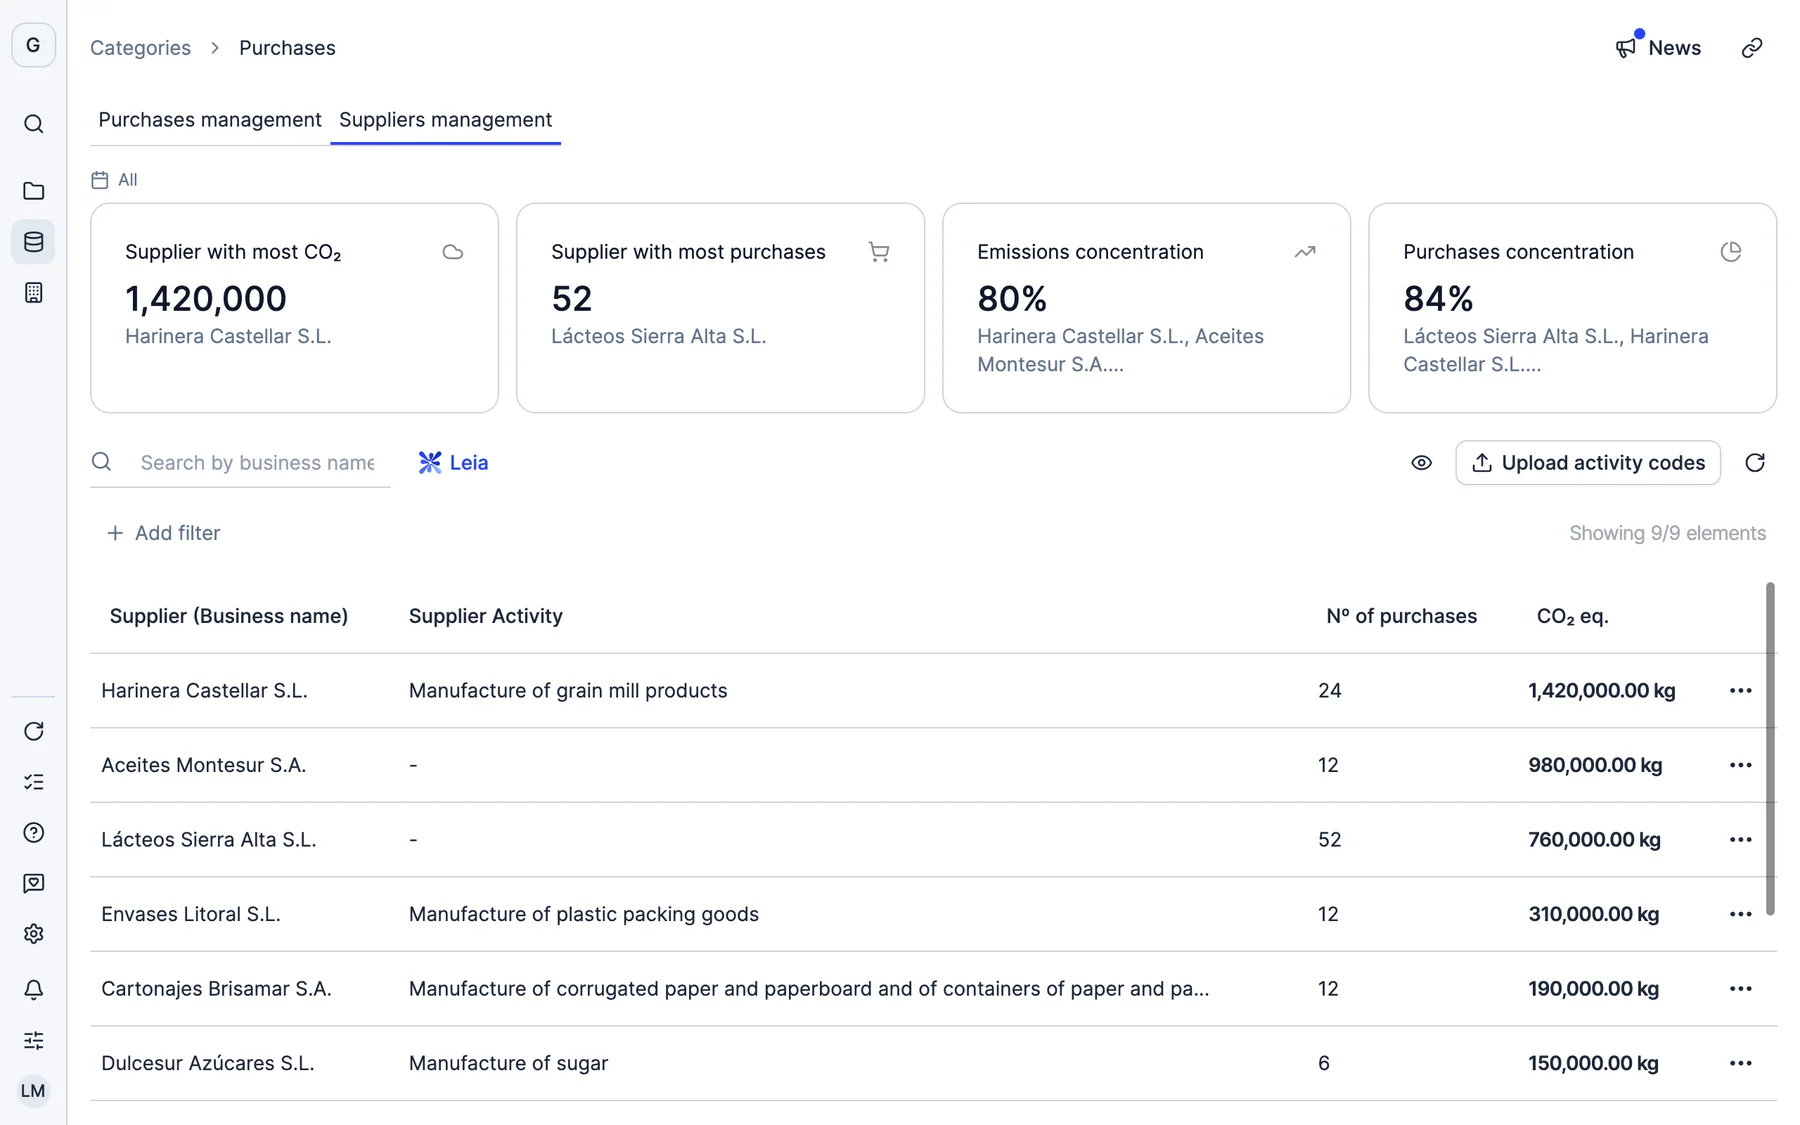Open row menu for Cartonajes Brisamar S.A.

coord(1740,989)
